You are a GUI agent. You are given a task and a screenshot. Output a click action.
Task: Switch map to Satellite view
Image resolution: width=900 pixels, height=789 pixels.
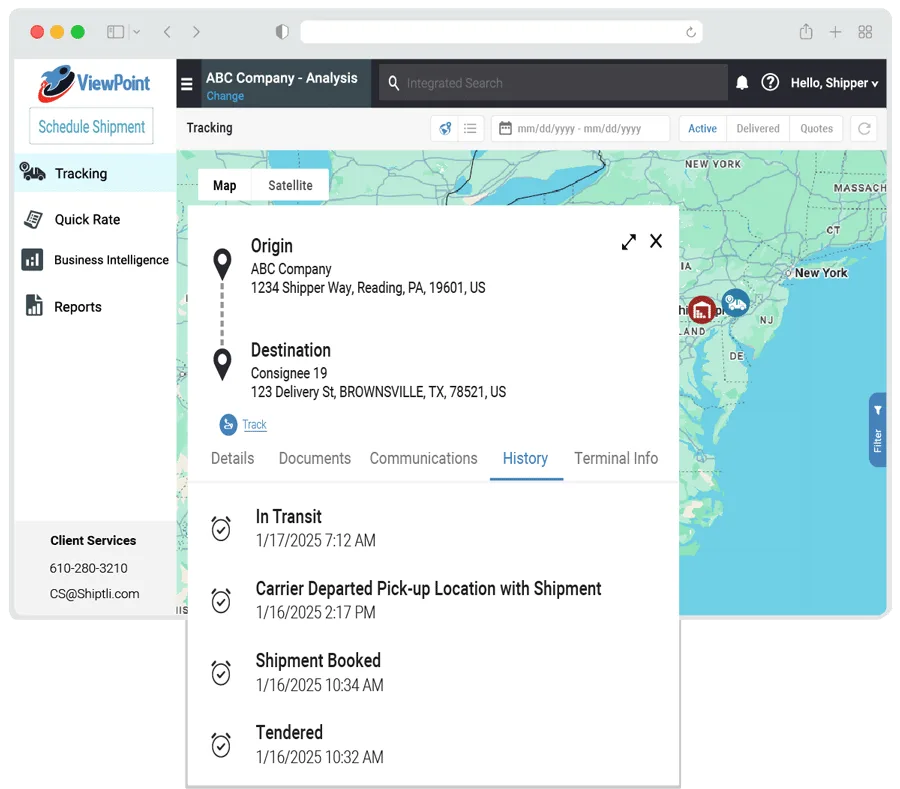pyautogui.click(x=290, y=185)
